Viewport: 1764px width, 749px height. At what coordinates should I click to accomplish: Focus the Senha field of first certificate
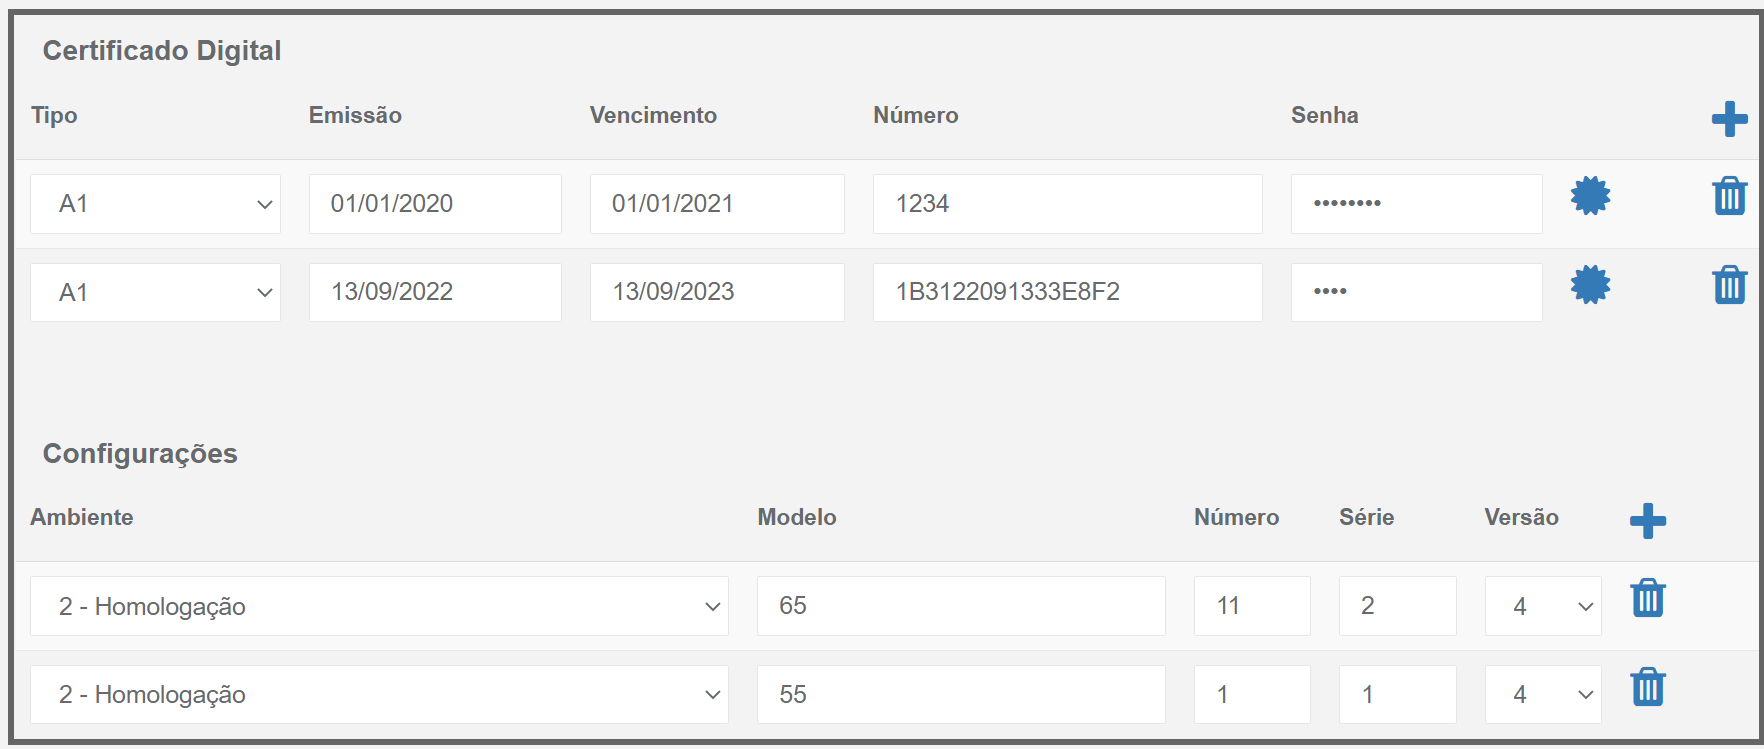tap(1417, 204)
